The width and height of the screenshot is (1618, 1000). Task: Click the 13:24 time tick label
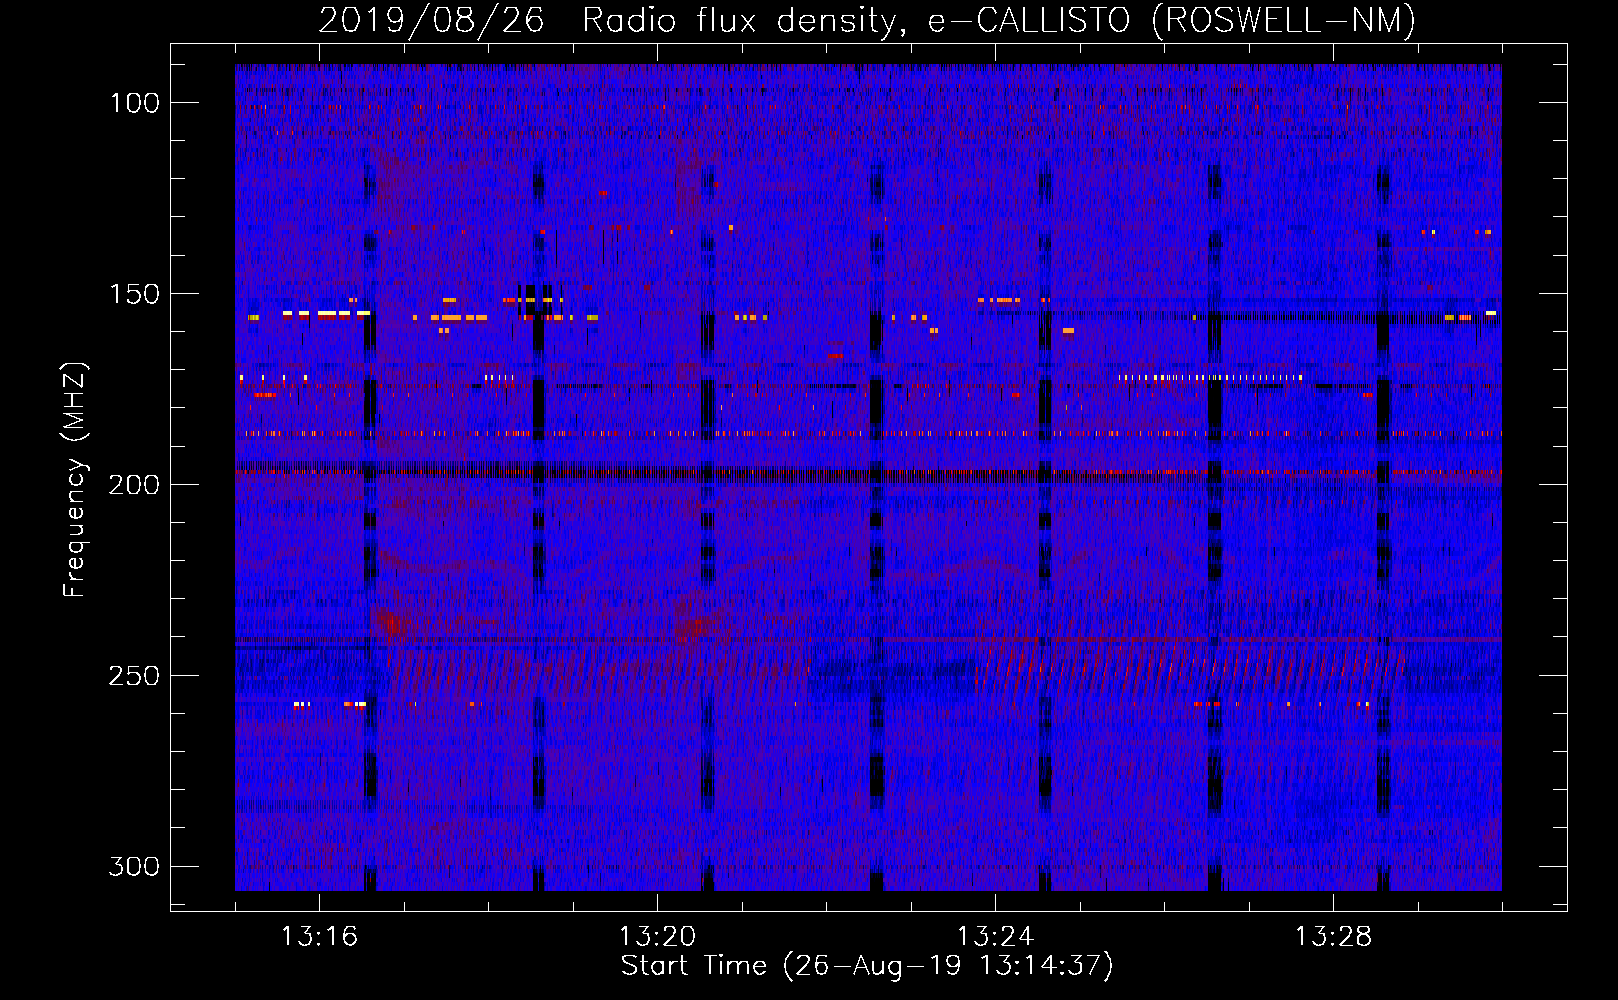tap(996, 937)
